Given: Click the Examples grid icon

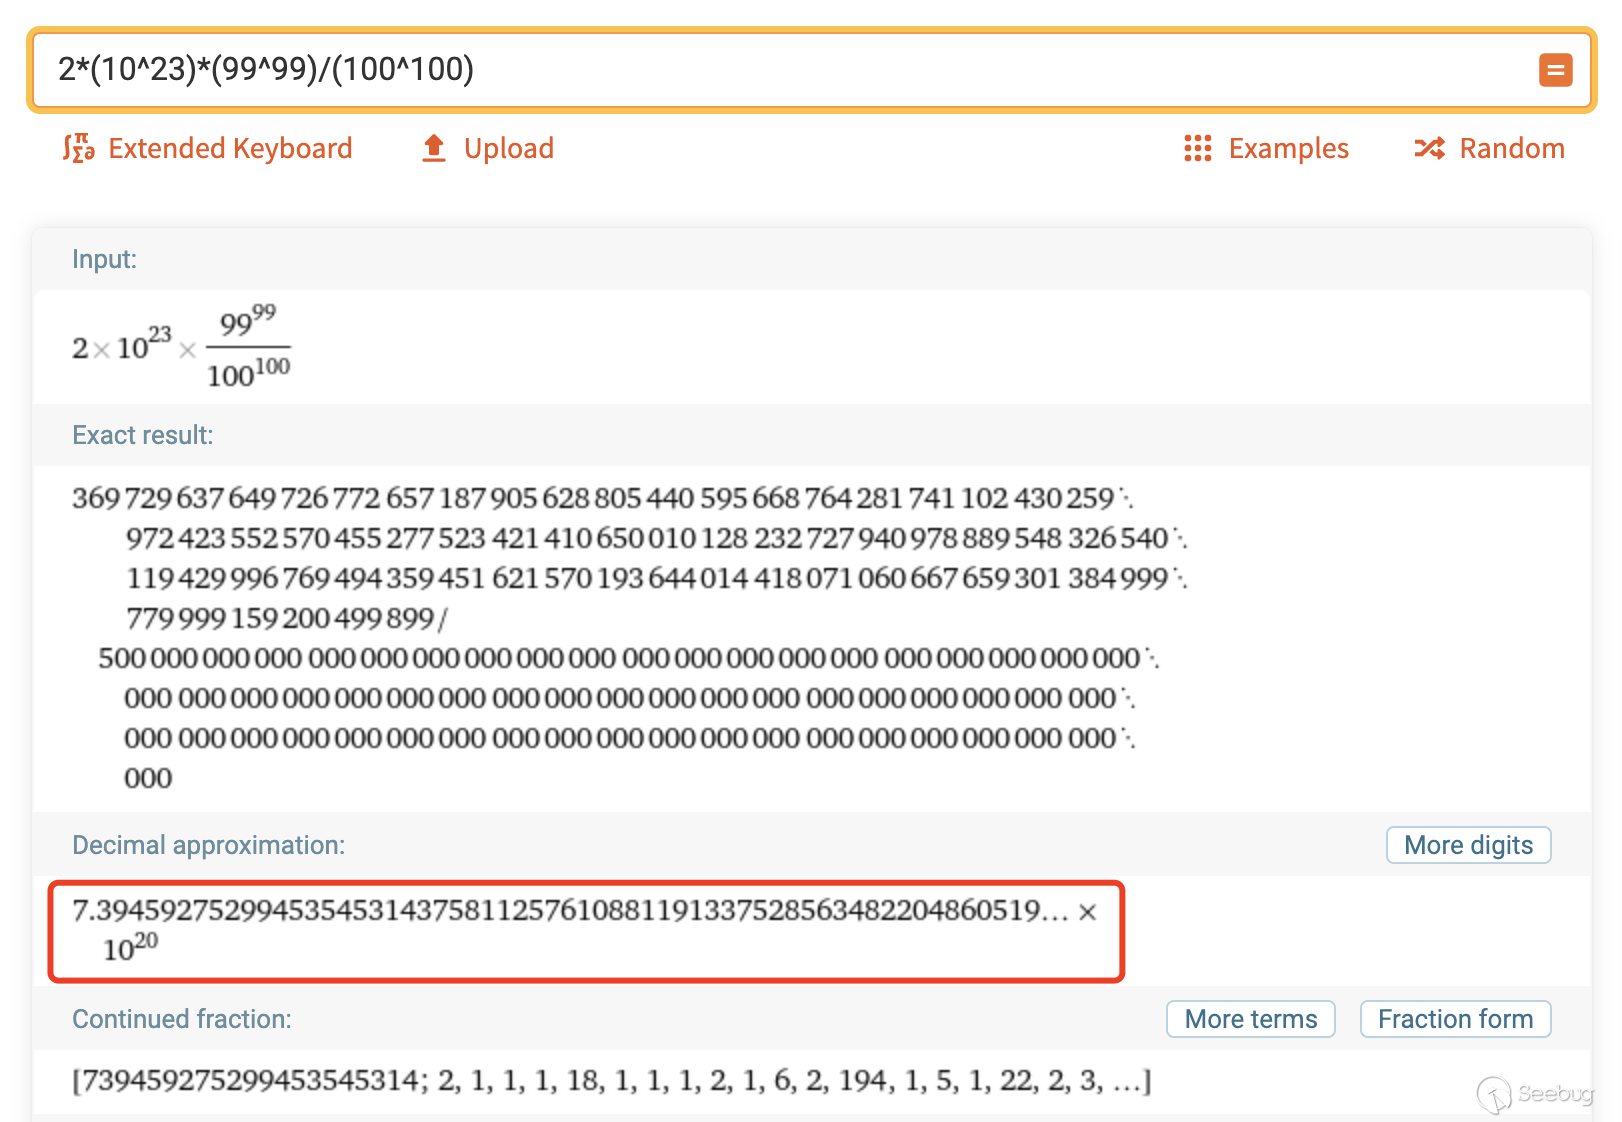Looking at the screenshot, I should 1198,148.
